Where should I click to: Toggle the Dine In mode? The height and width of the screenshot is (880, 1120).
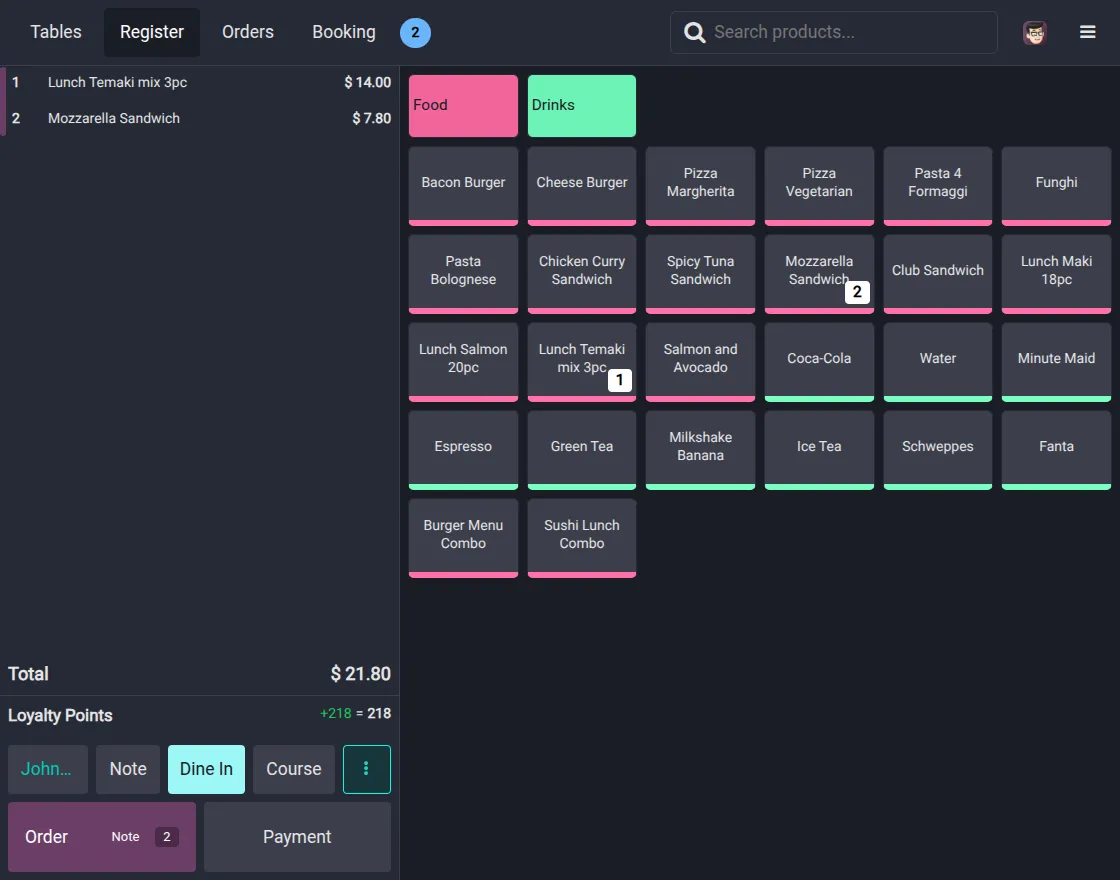206,768
